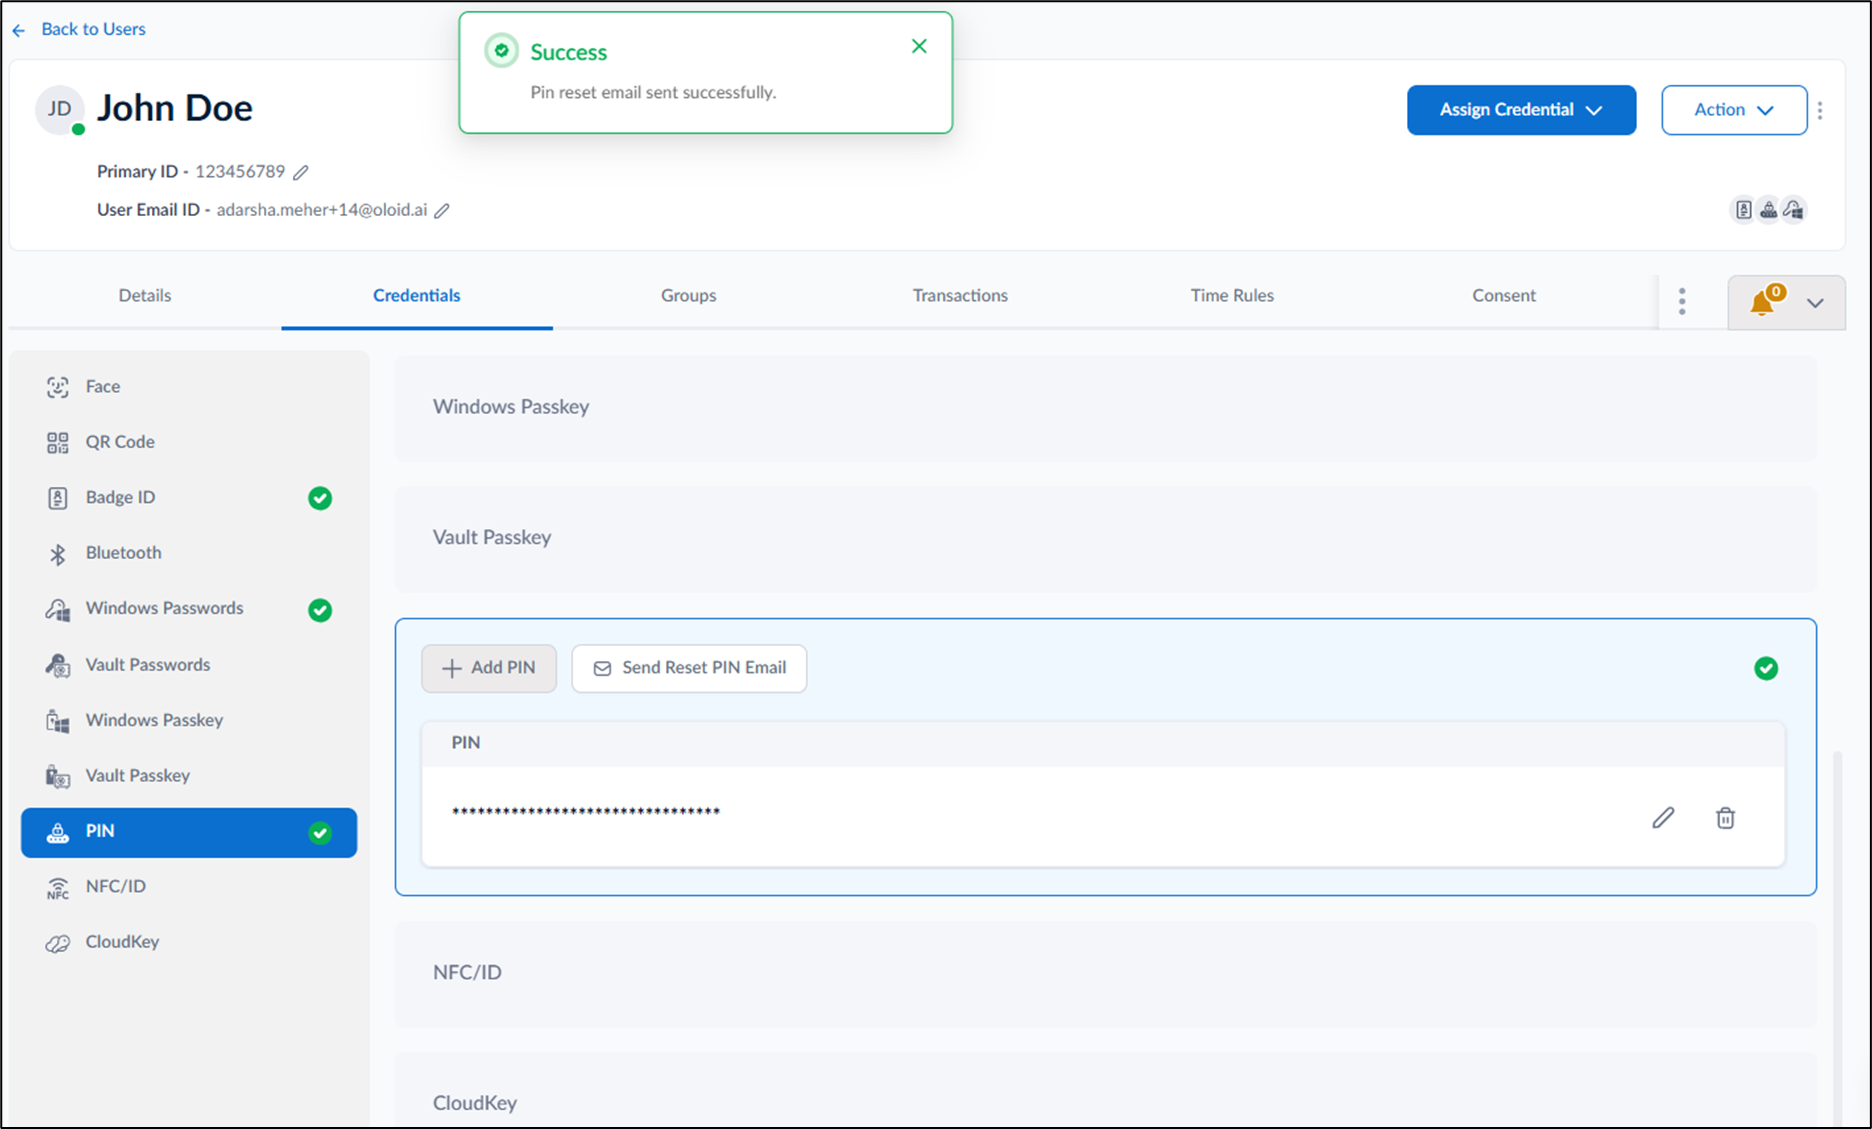
Task: Edit the PIN with the pencil icon
Action: (1663, 818)
